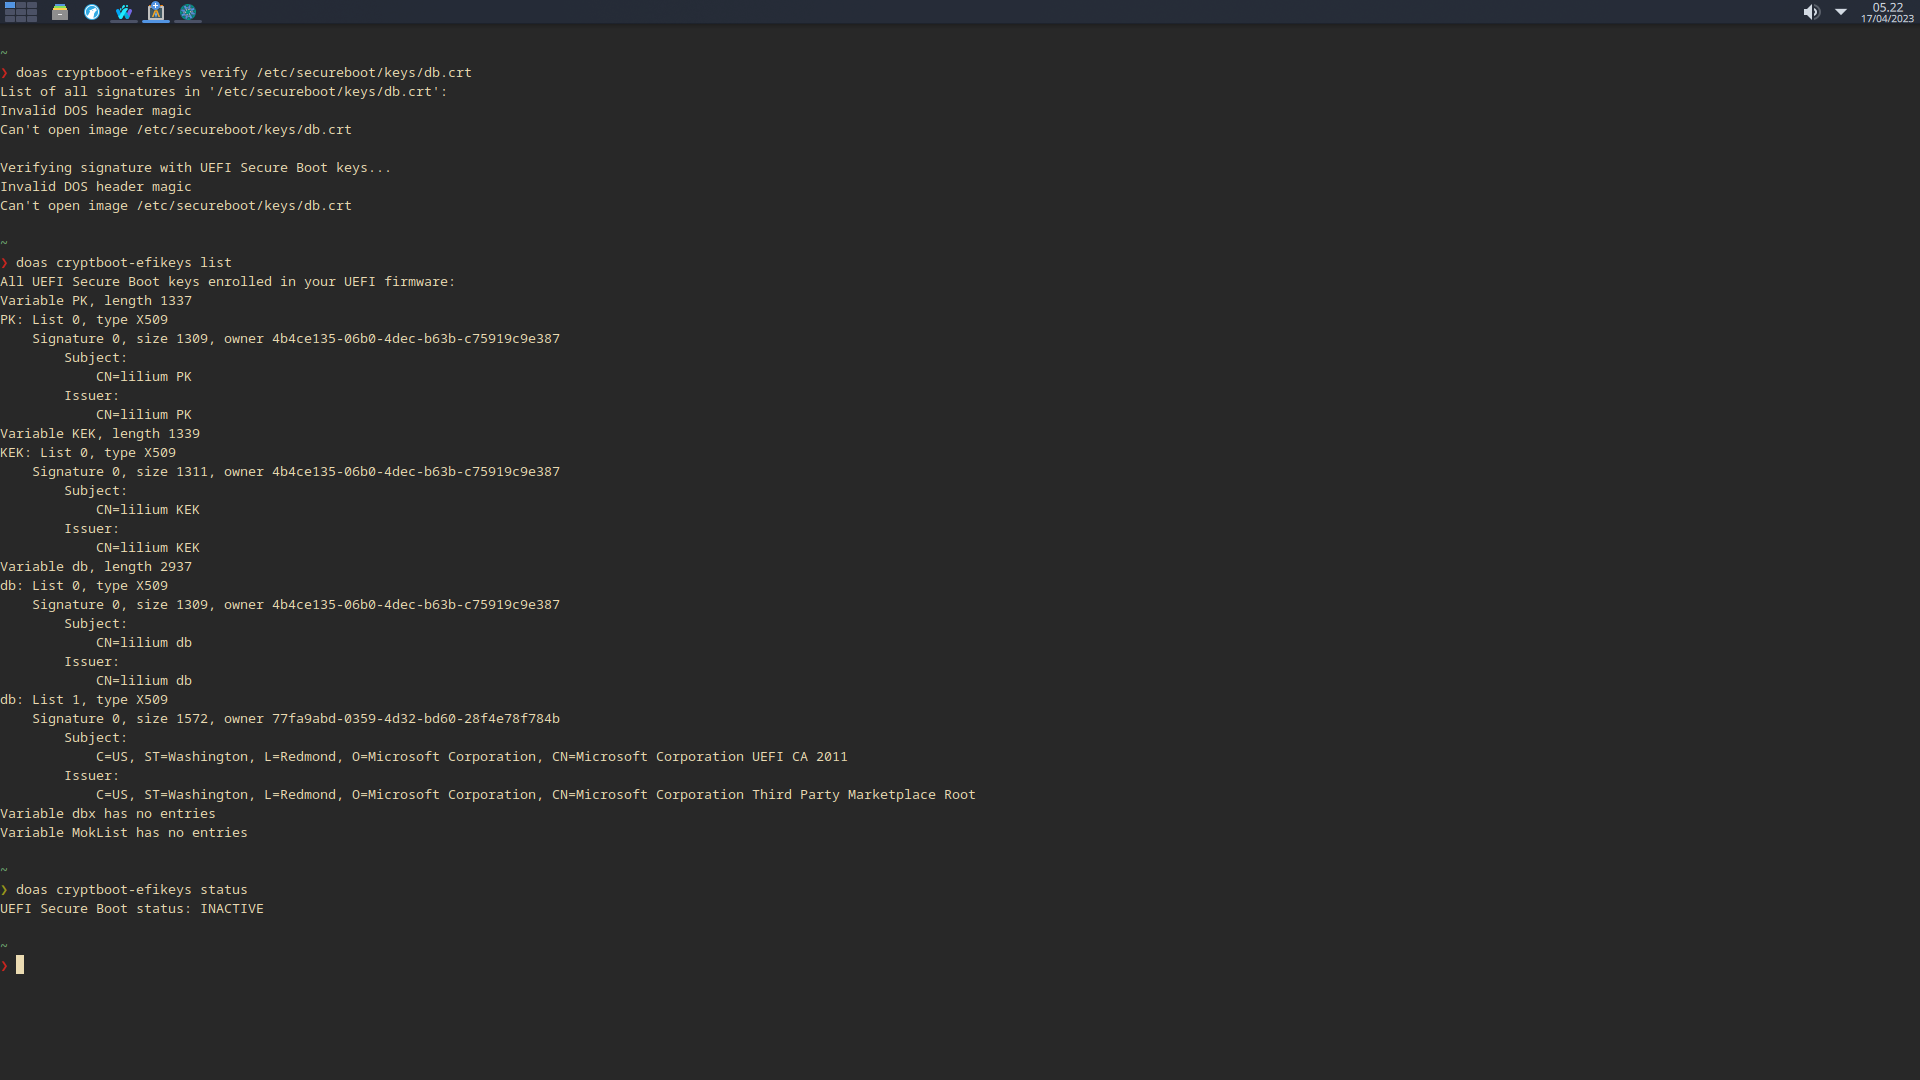This screenshot has height=1080, width=1920.
Task: Open the green mandala taskbar application
Action: [x=187, y=12]
